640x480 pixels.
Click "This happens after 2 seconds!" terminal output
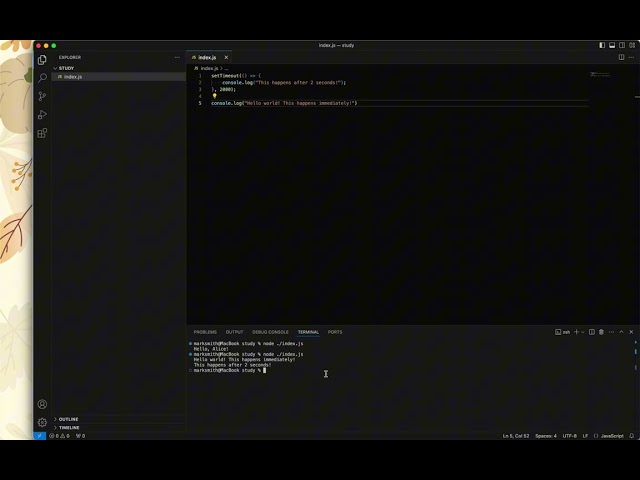tap(232, 365)
